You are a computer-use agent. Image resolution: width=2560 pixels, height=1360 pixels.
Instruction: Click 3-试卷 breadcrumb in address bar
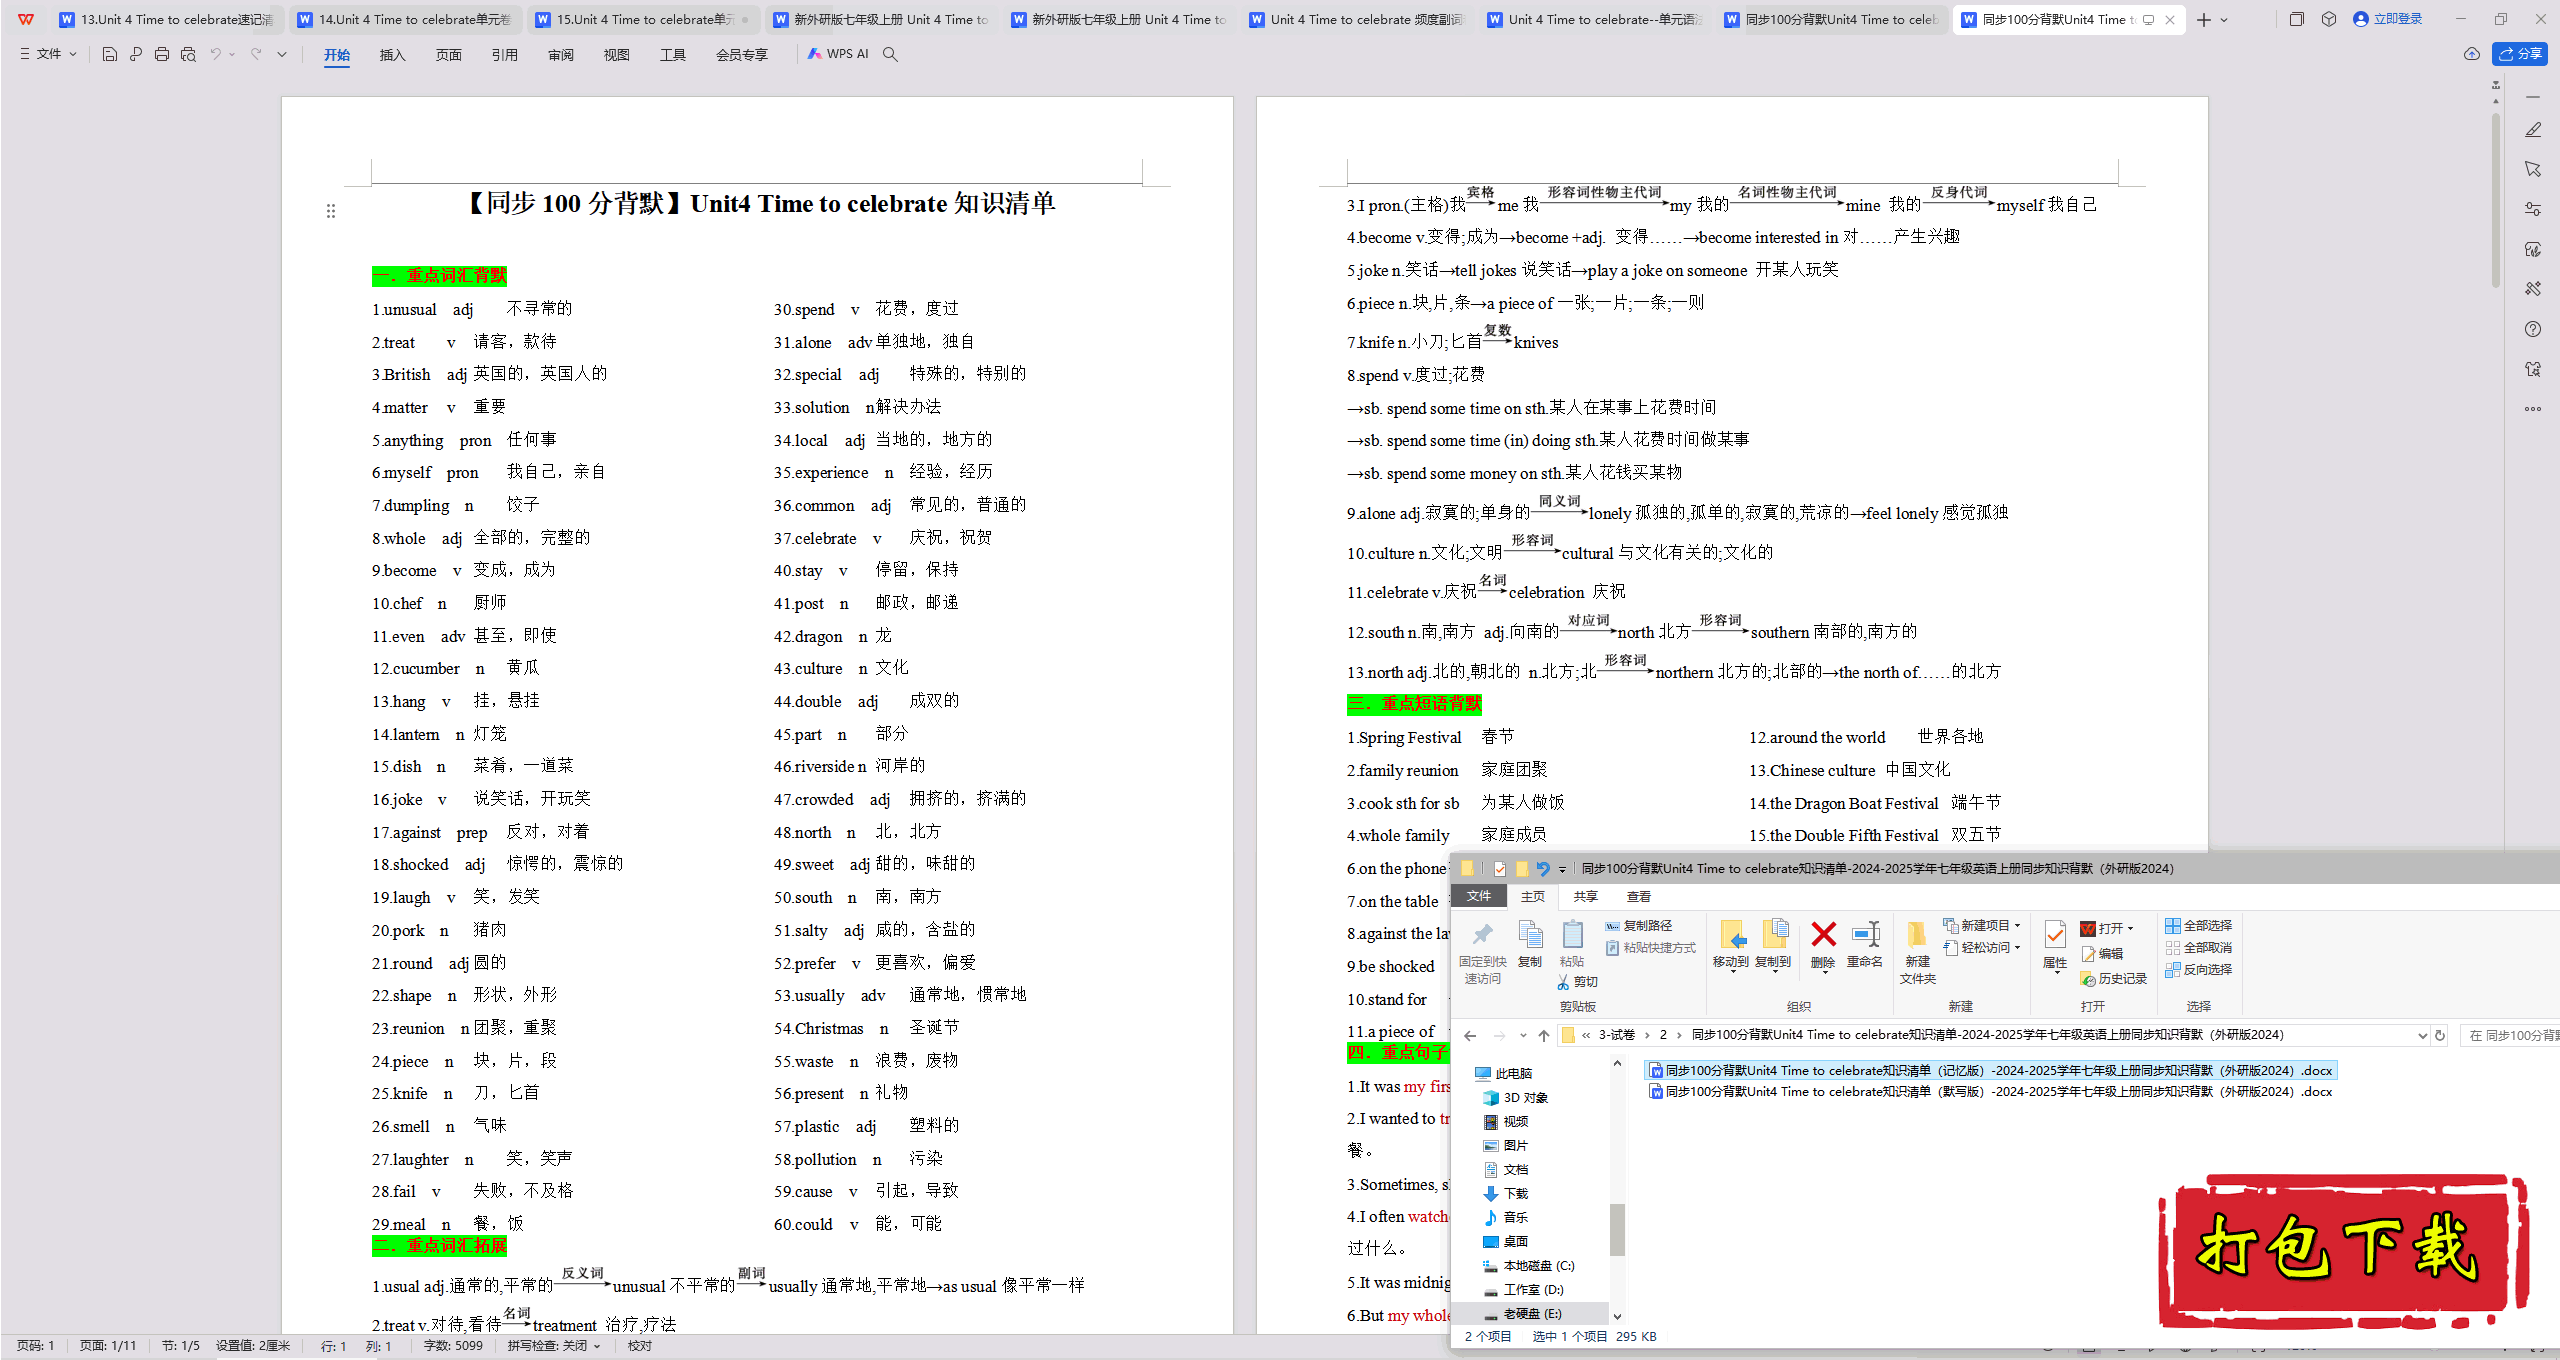pos(1617,1035)
